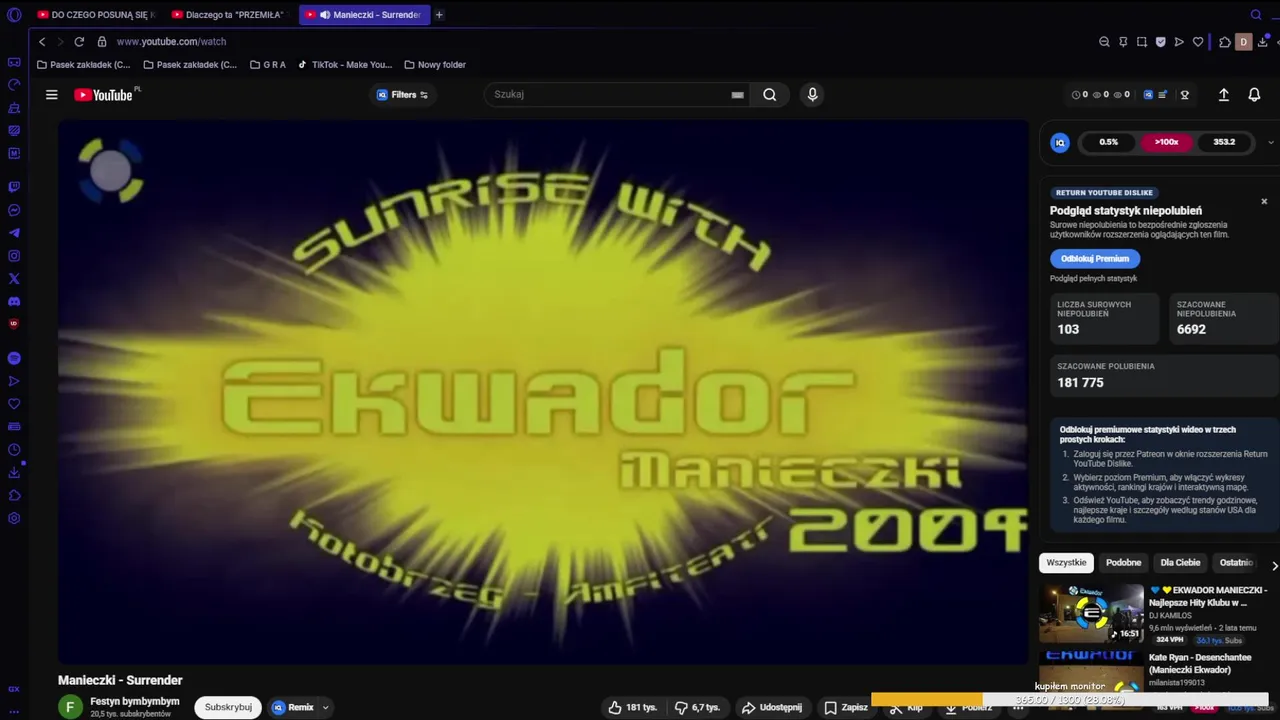Click the pin icon in address bar

1123,42
